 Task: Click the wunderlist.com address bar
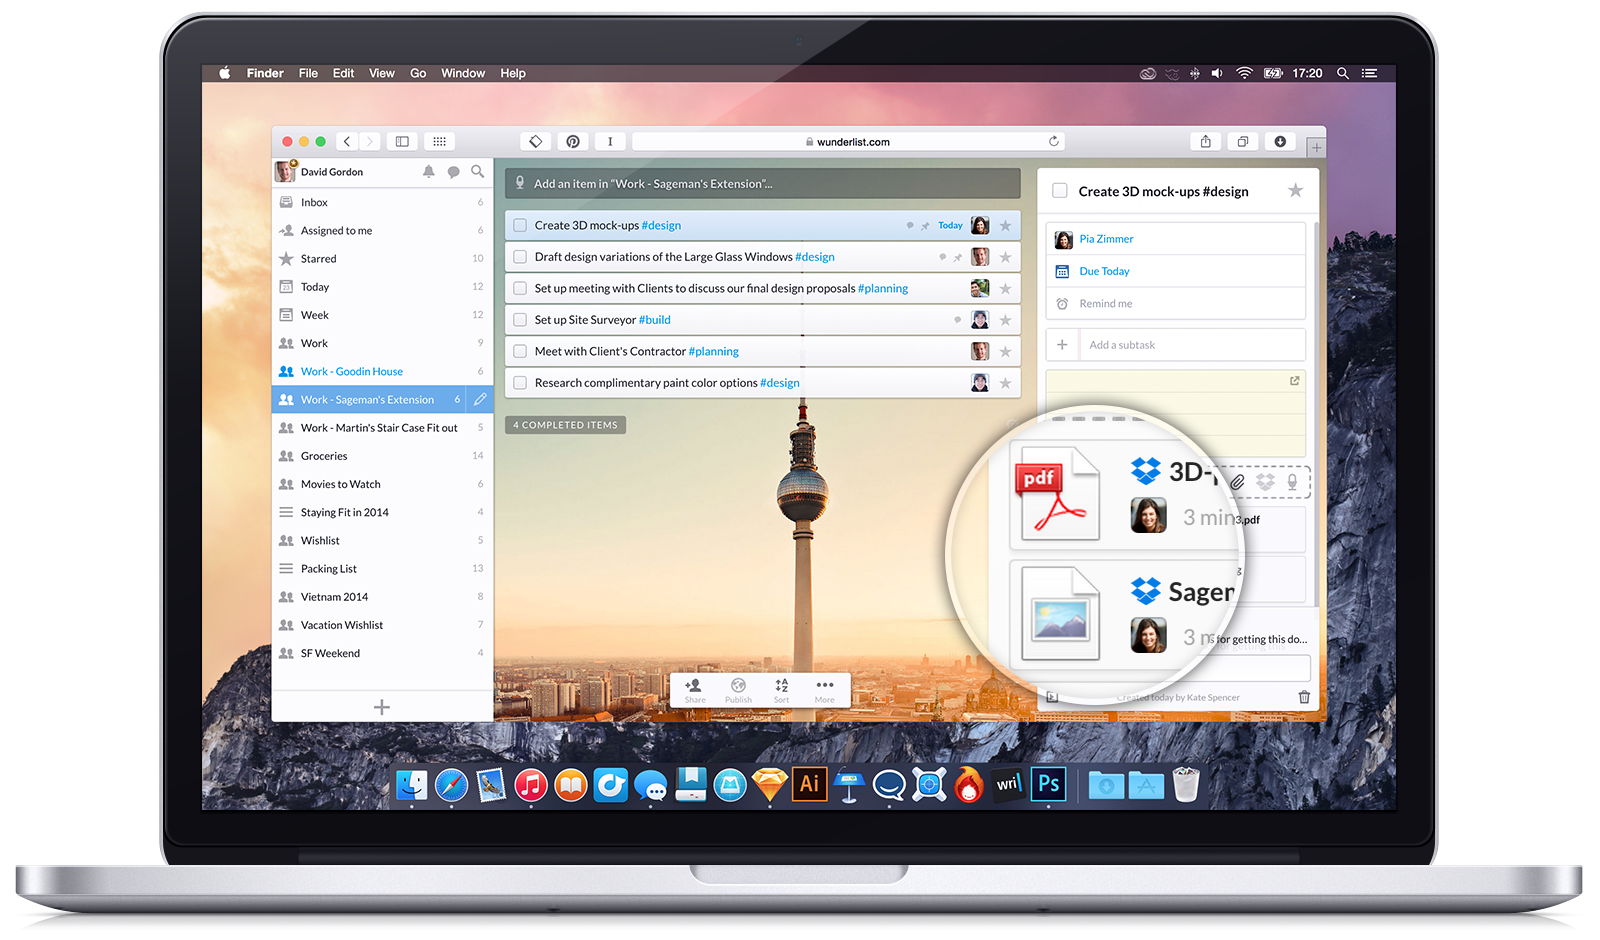(x=846, y=142)
